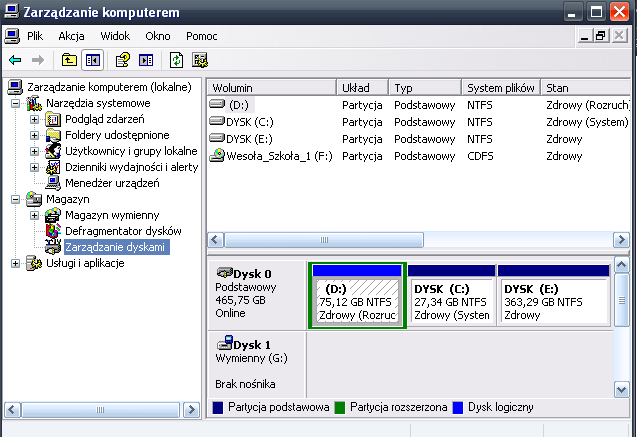Click the CD icon of Wesoła_Szkoła_1 (F:)
Image resolution: width=637 pixels, height=437 pixels.
click(217, 155)
